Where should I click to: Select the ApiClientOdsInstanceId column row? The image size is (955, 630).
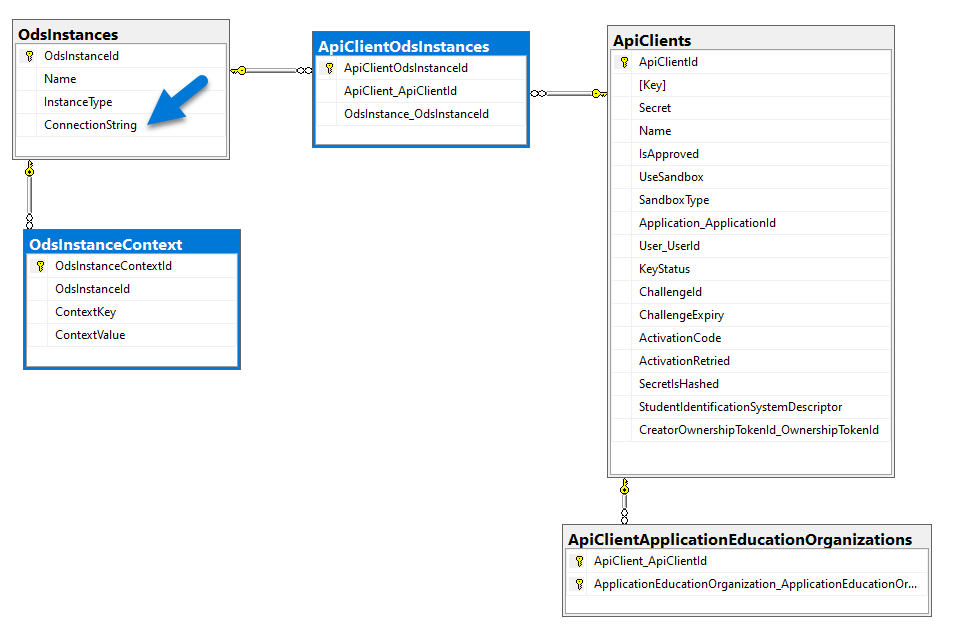(x=421, y=68)
